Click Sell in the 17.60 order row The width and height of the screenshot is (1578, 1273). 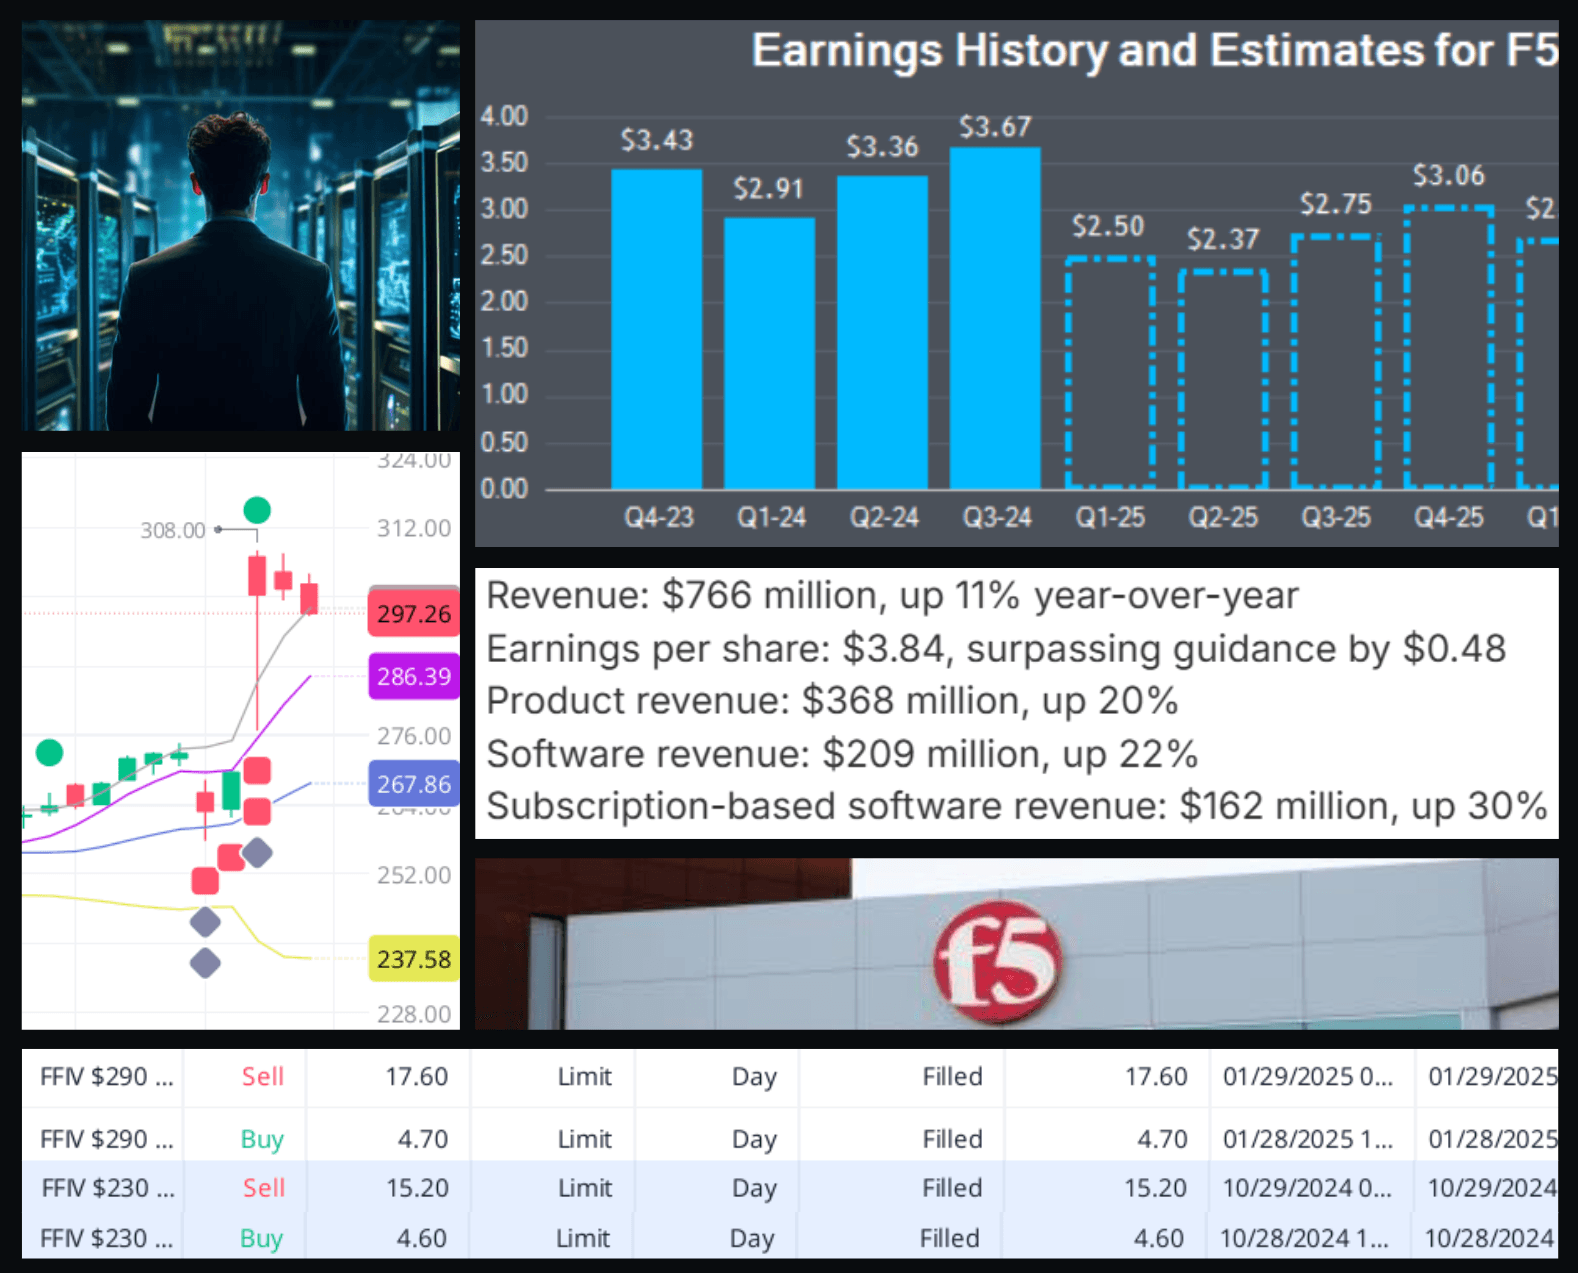coord(263,1077)
